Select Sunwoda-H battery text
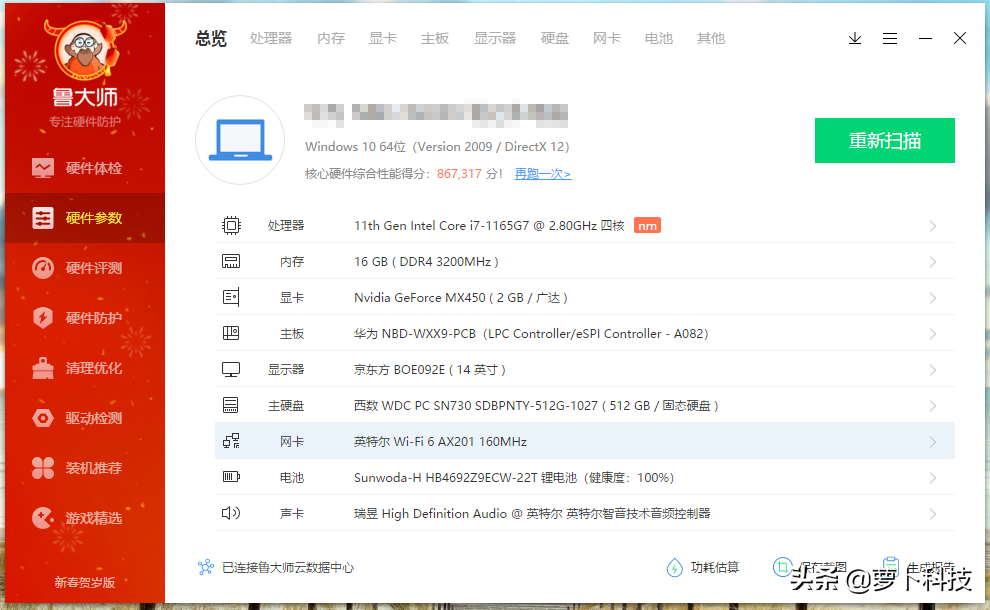This screenshot has height=610, width=990. click(x=514, y=477)
